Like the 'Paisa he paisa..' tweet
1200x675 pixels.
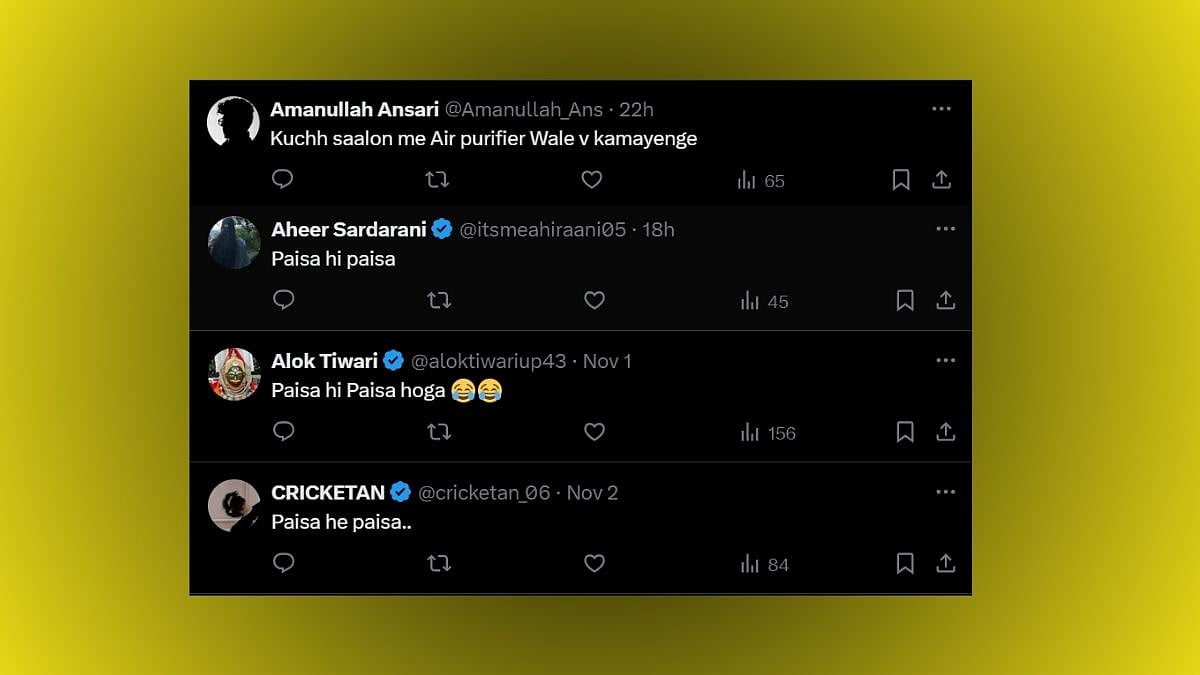(x=594, y=564)
